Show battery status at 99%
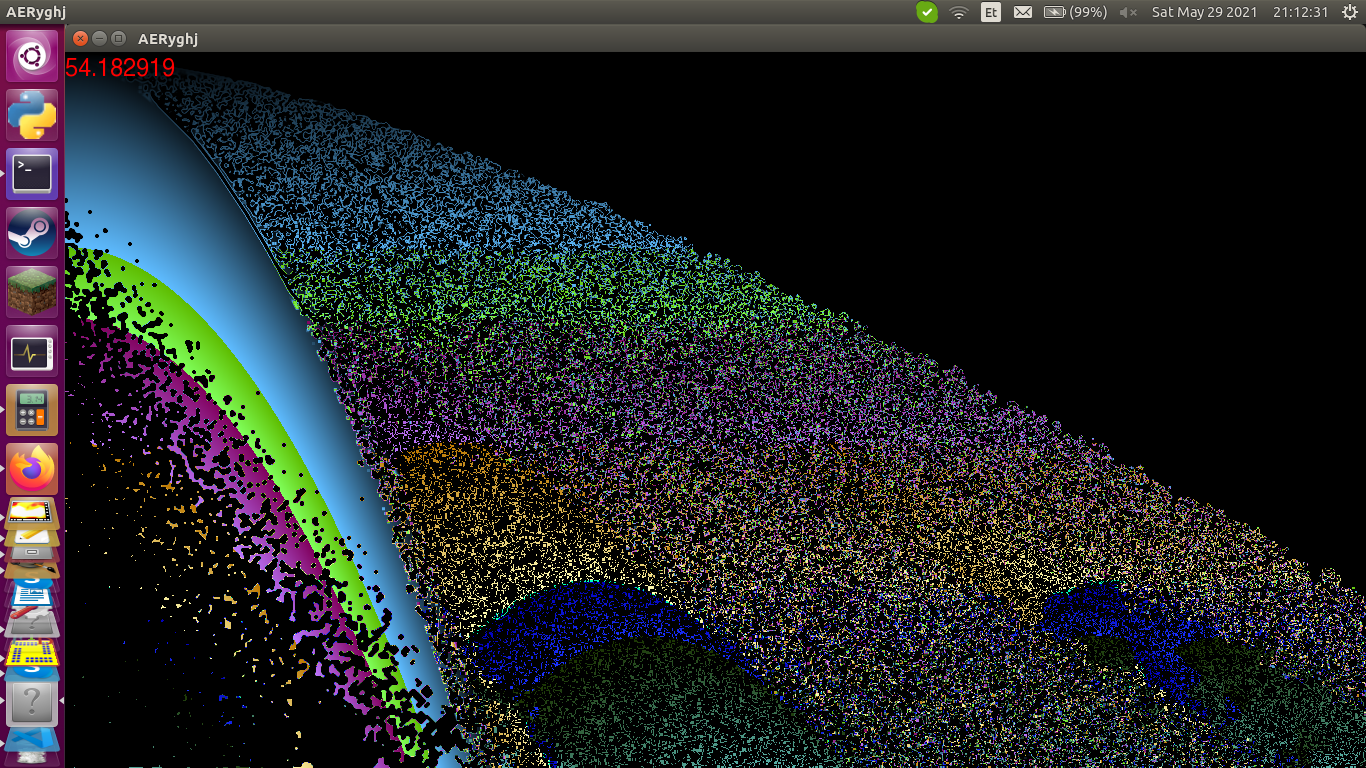This screenshot has height=768, width=1366. pos(1075,12)
